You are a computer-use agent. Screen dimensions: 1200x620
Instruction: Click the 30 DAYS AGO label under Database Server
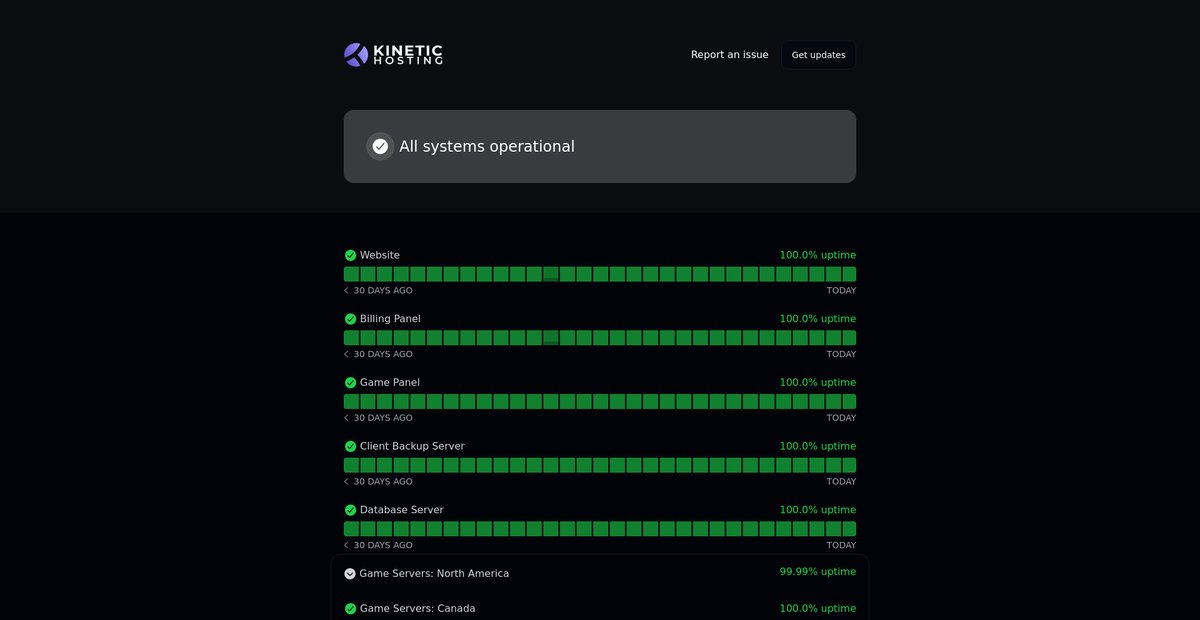(383, 545)
